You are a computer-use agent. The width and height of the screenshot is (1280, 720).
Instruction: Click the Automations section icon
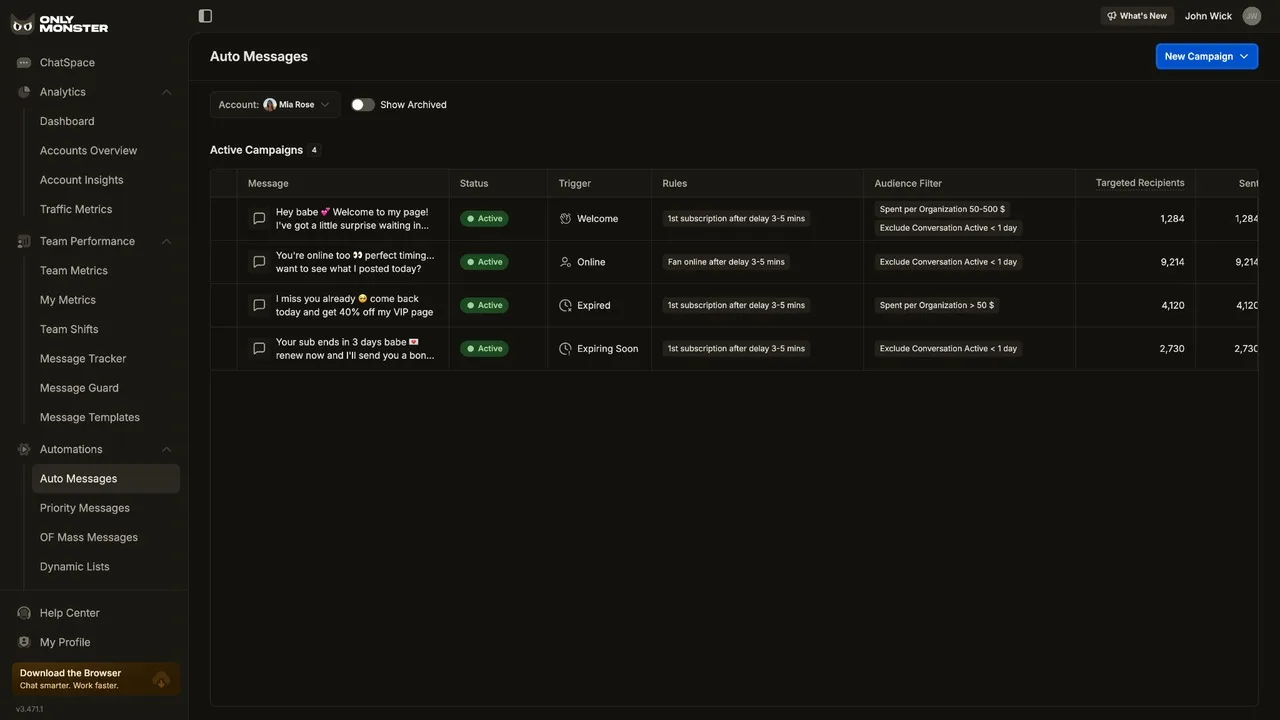pyautogui.click(x=24, y=449)
